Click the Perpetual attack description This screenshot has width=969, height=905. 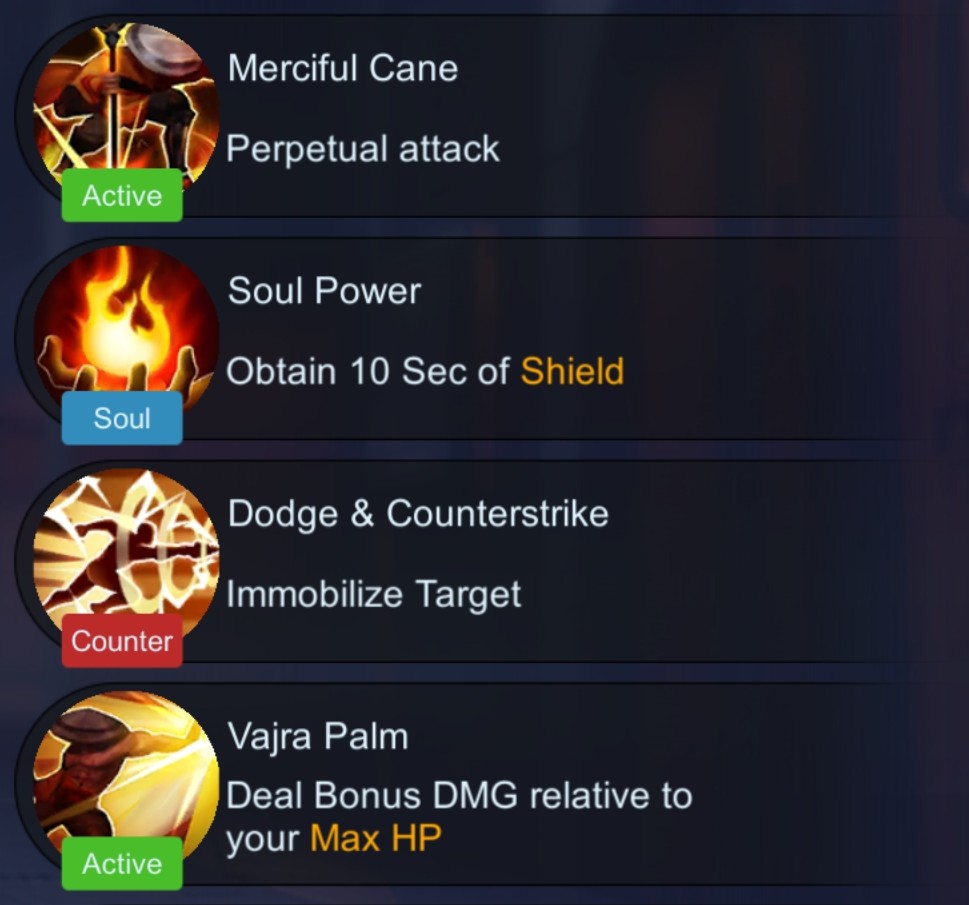click(363, 149)
